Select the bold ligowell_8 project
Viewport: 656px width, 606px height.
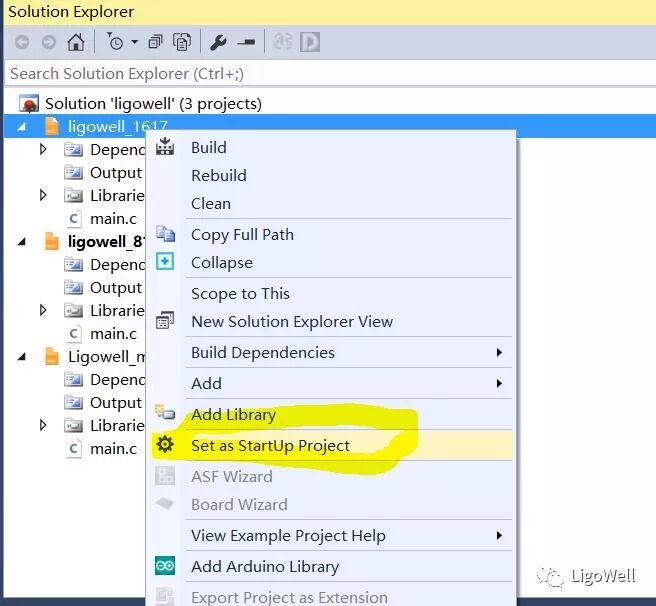106,241
